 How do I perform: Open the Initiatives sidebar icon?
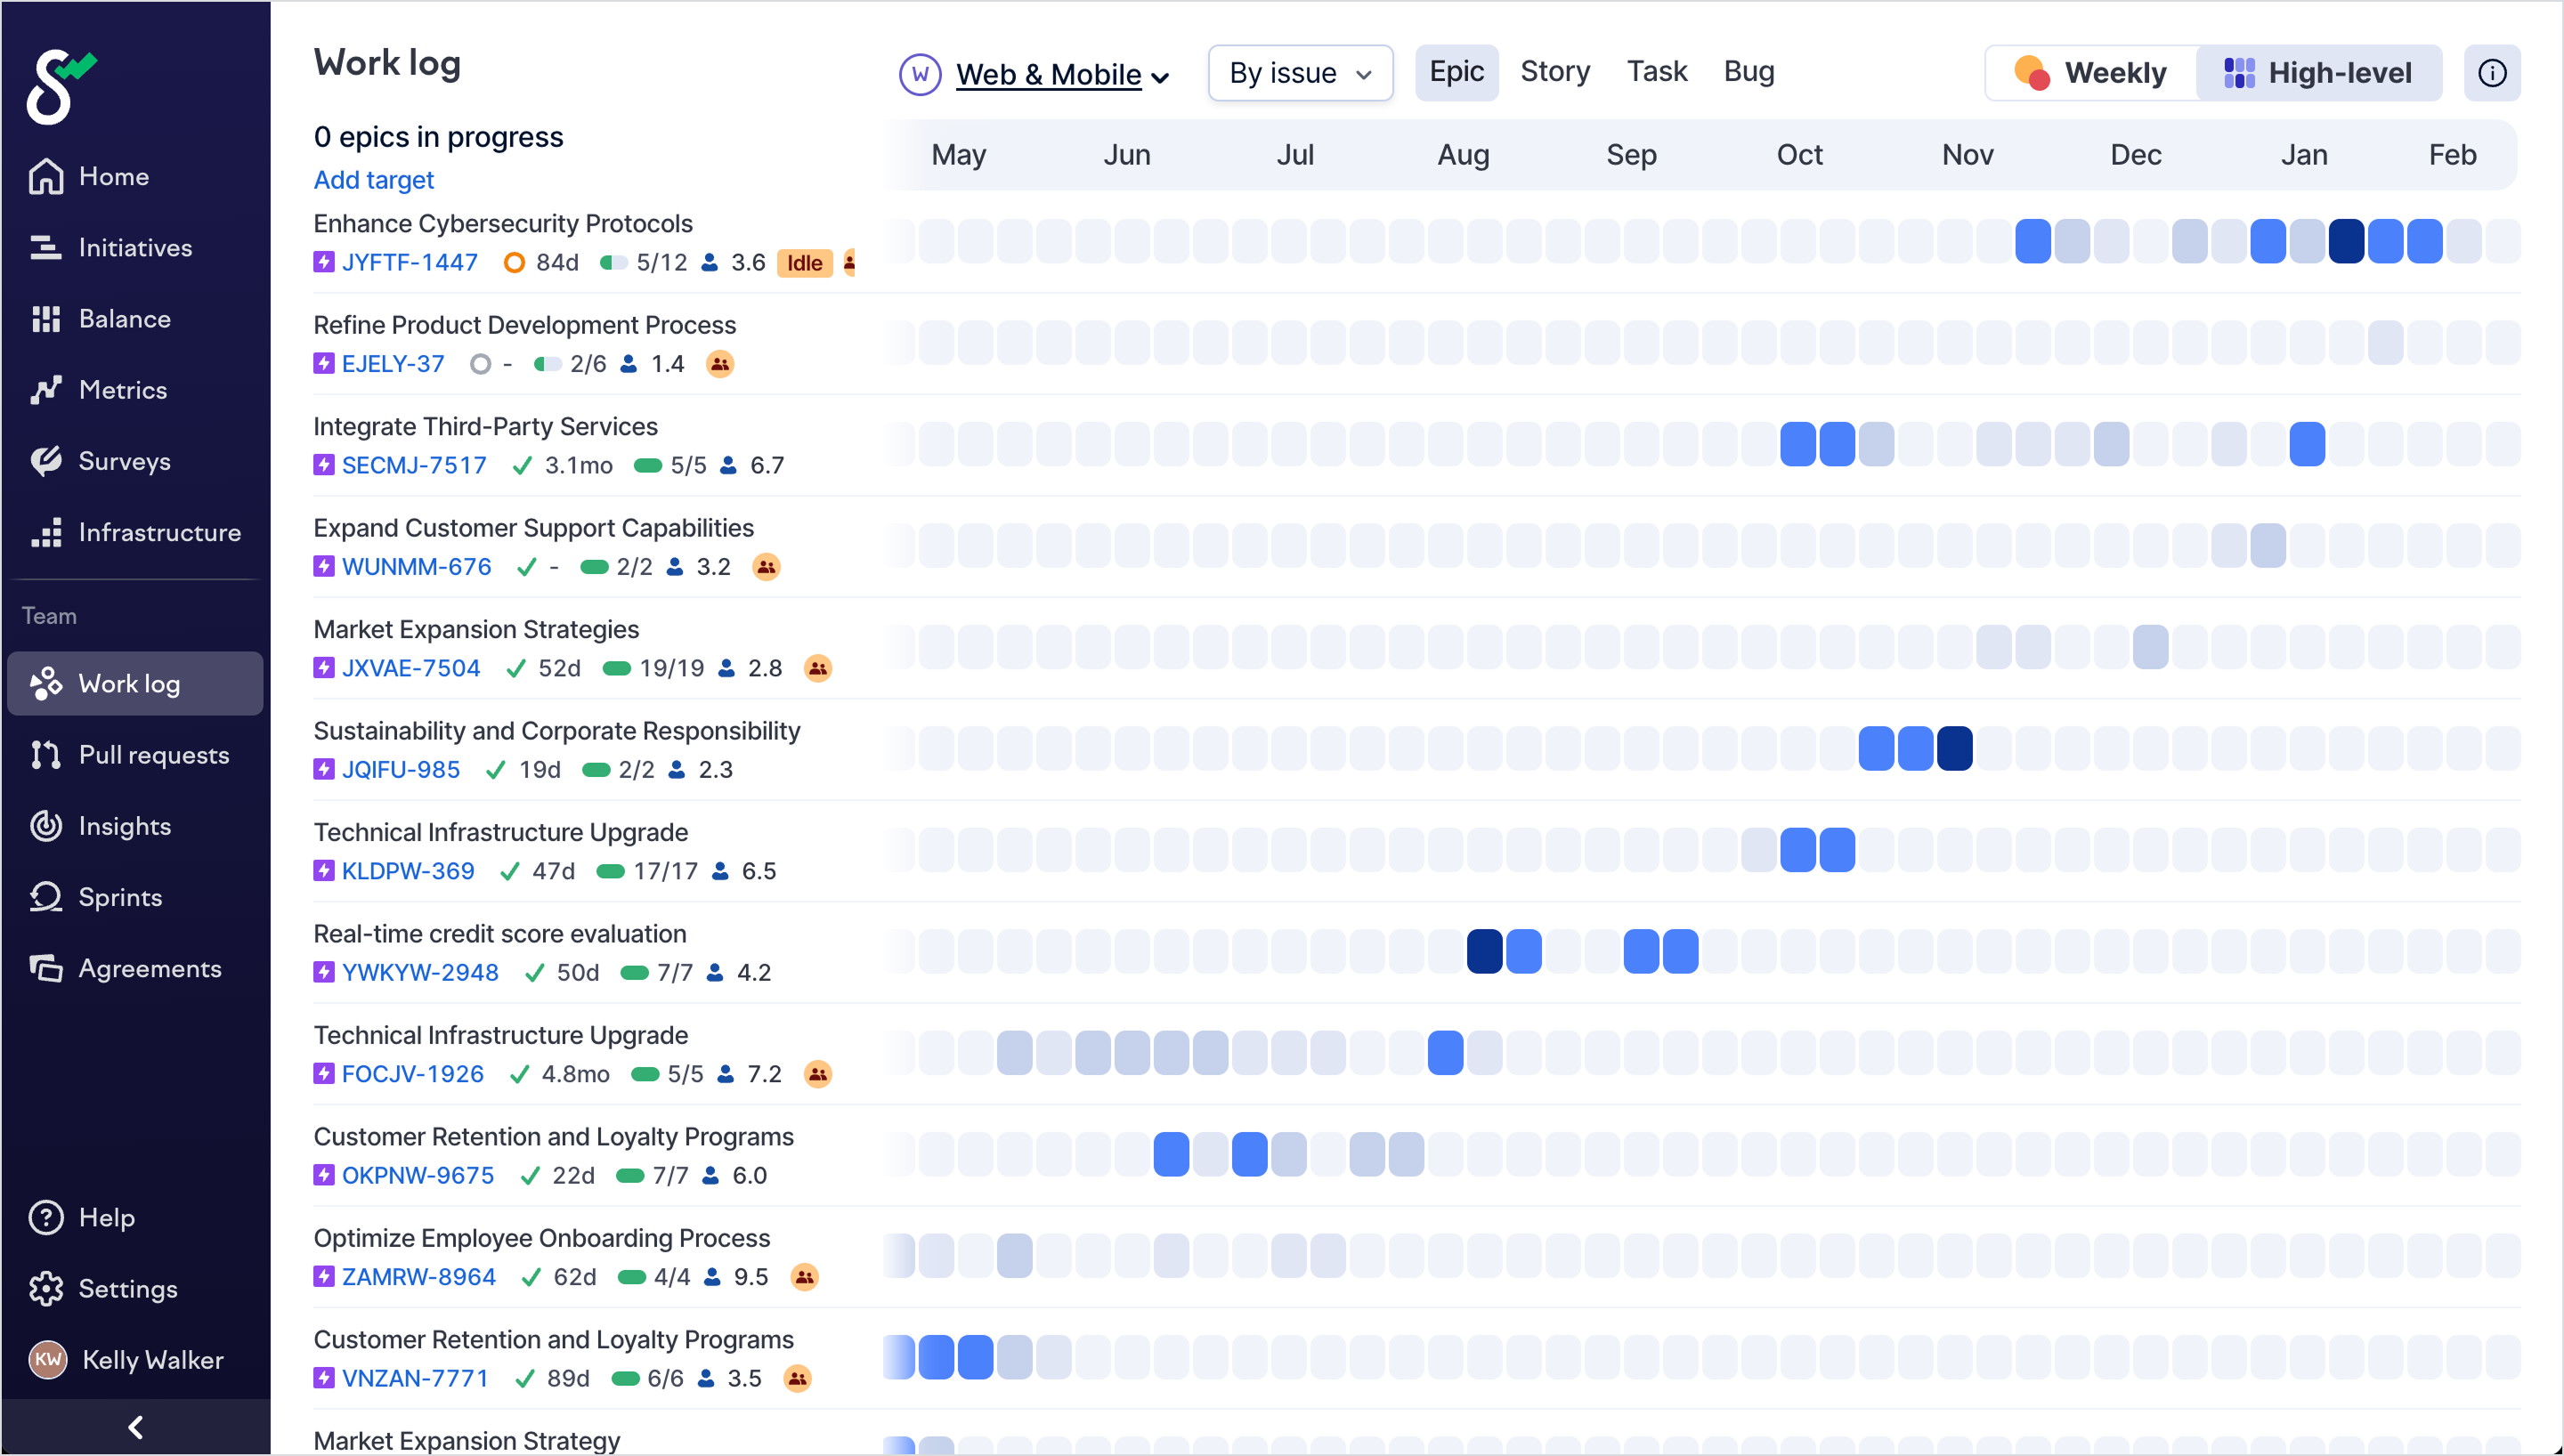click(x=45, y=247)
